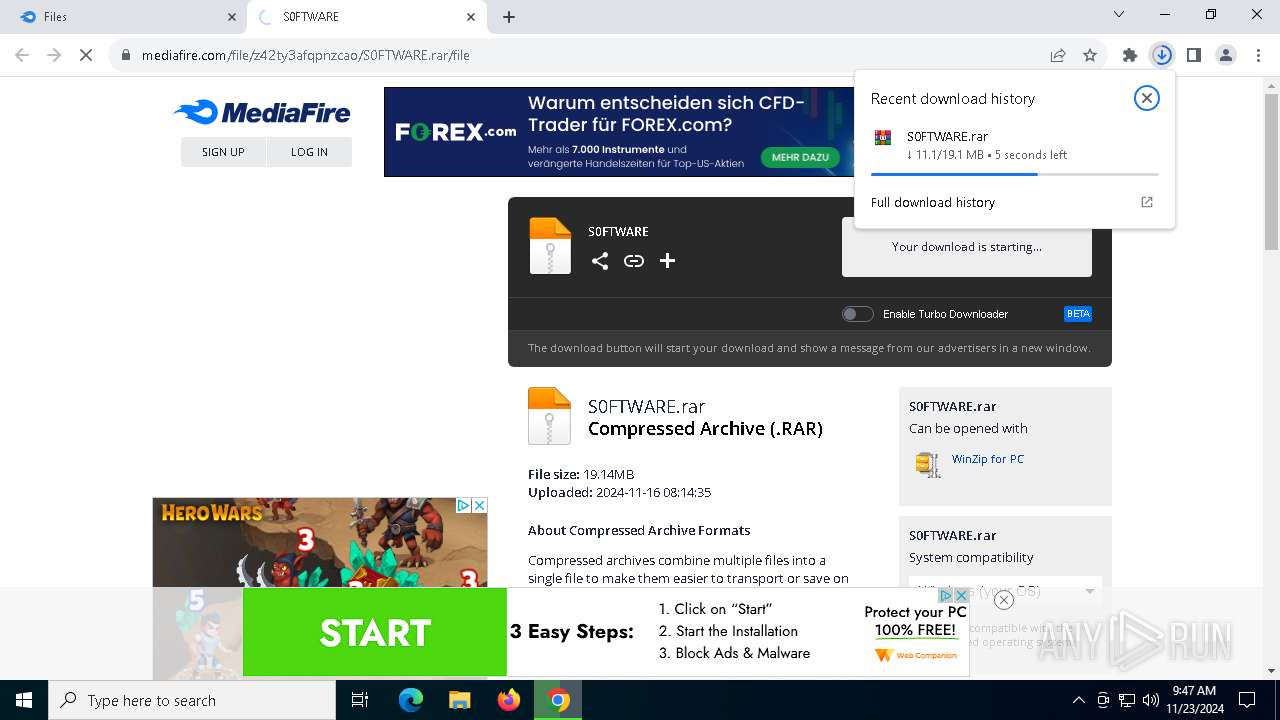The image size is (1280, 720).
Task: Click the download progress bar
Action: [1014, 175]
